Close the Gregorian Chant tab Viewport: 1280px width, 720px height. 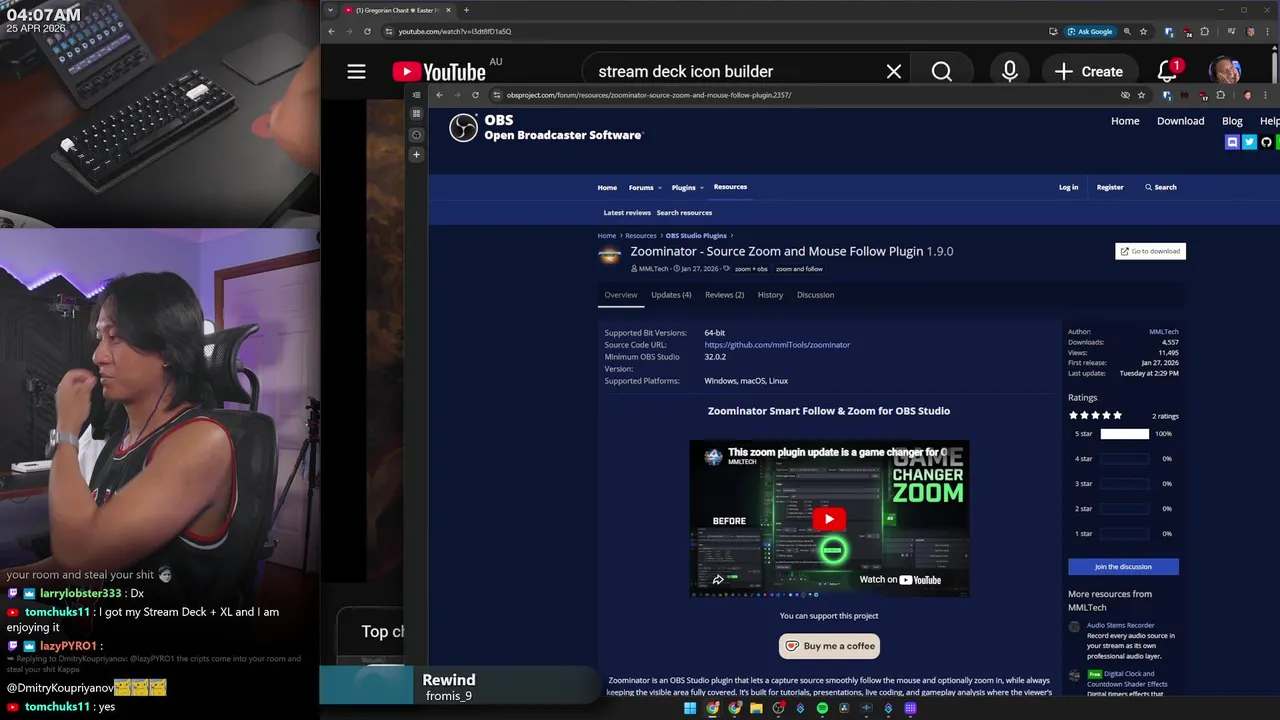pos(448,10)
